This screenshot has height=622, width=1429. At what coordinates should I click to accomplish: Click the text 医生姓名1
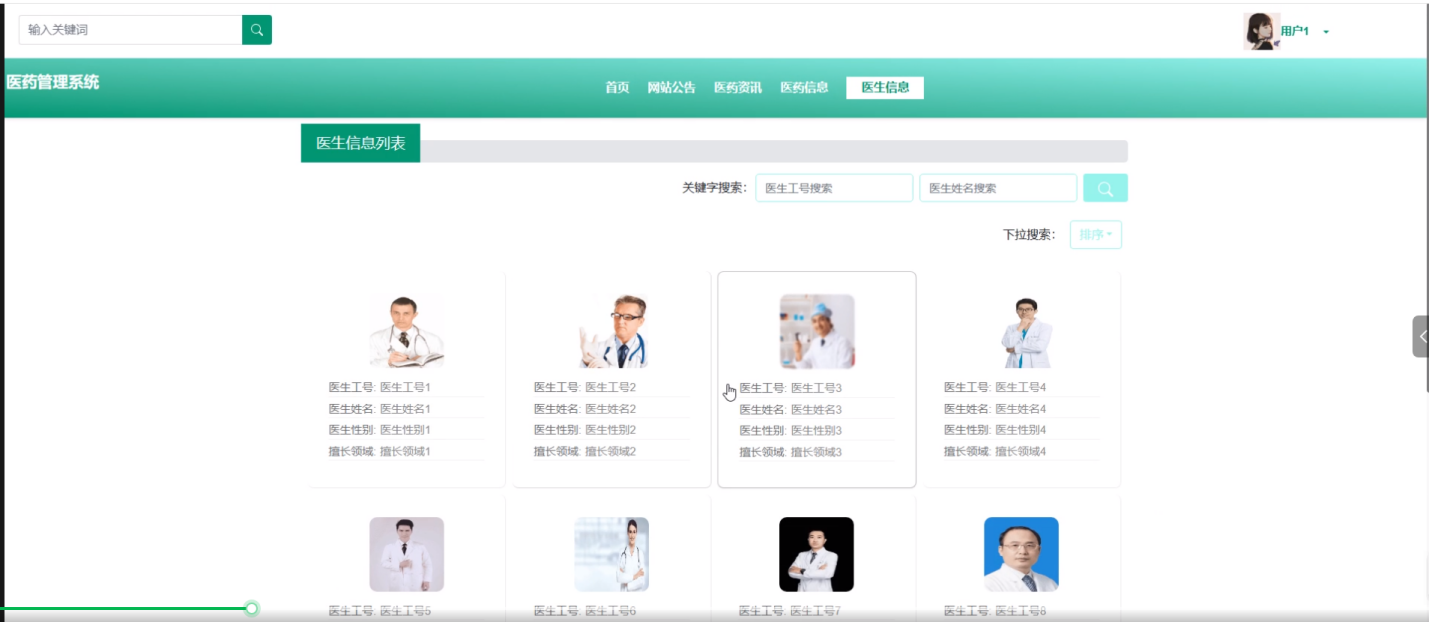tap(405, 409)
